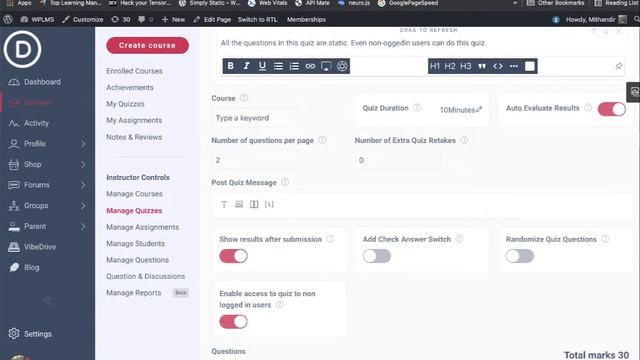Insert a hyperlink with the link icon
The image size is (640, 360).
click(310, 66)
